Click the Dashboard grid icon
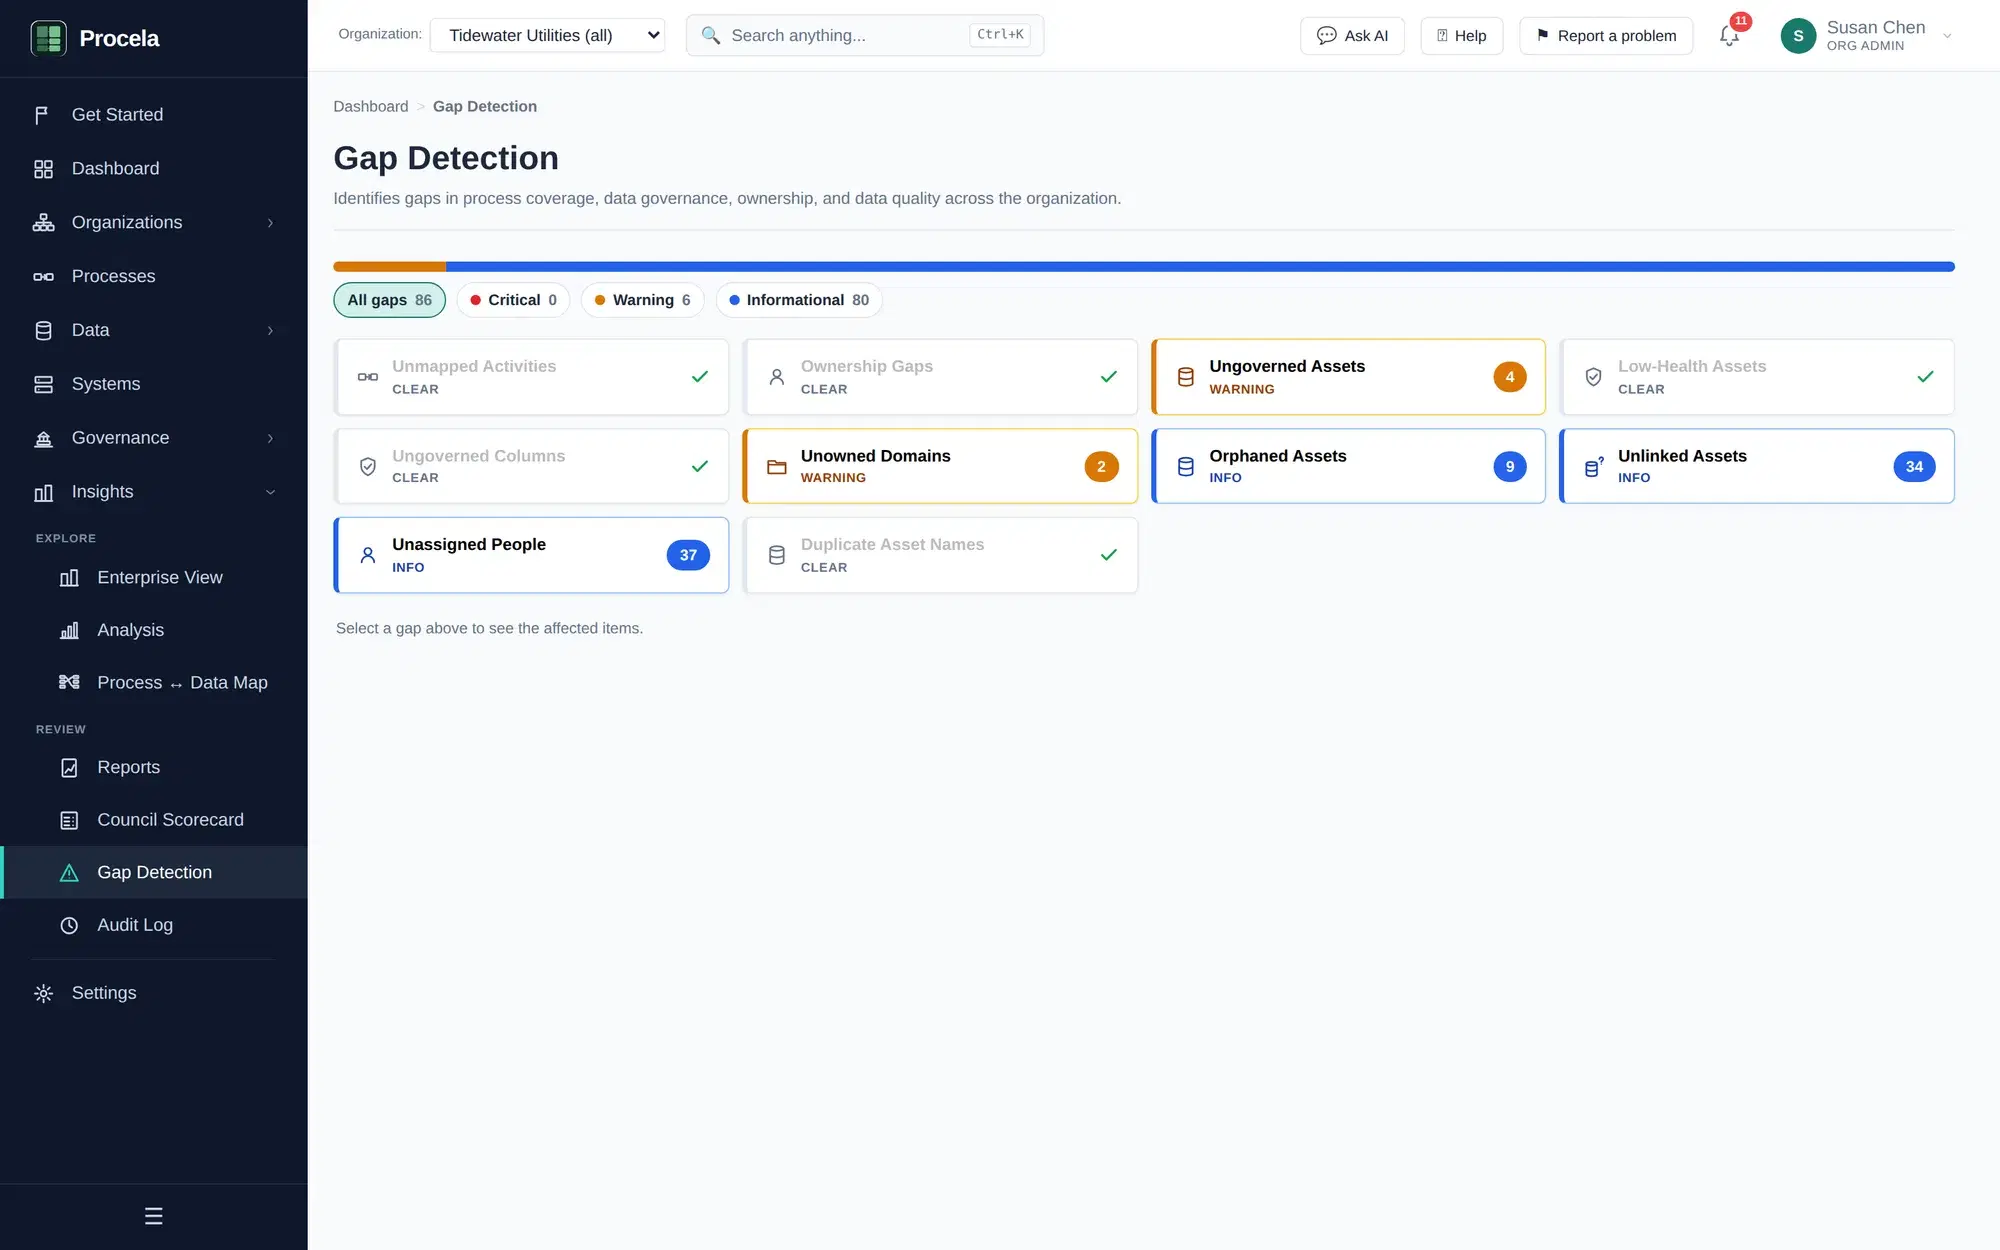 (43, 169)
